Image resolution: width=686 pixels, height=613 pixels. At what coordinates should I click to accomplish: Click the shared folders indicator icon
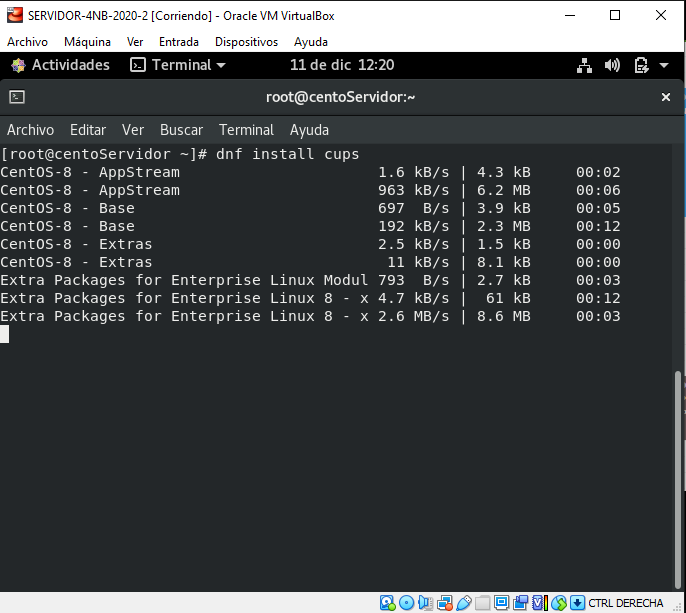pos(483,603)
